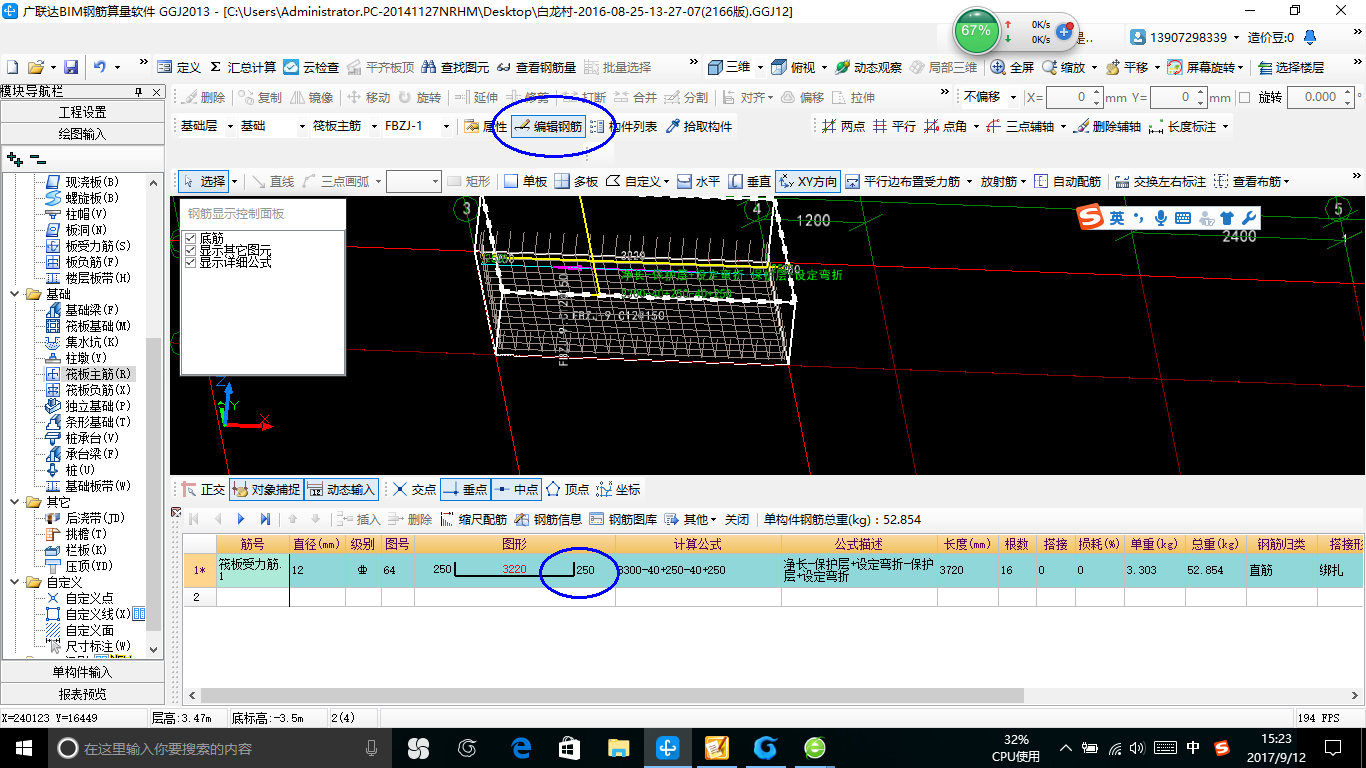Collapse the 自定义 folder in tree

point(16,582)
